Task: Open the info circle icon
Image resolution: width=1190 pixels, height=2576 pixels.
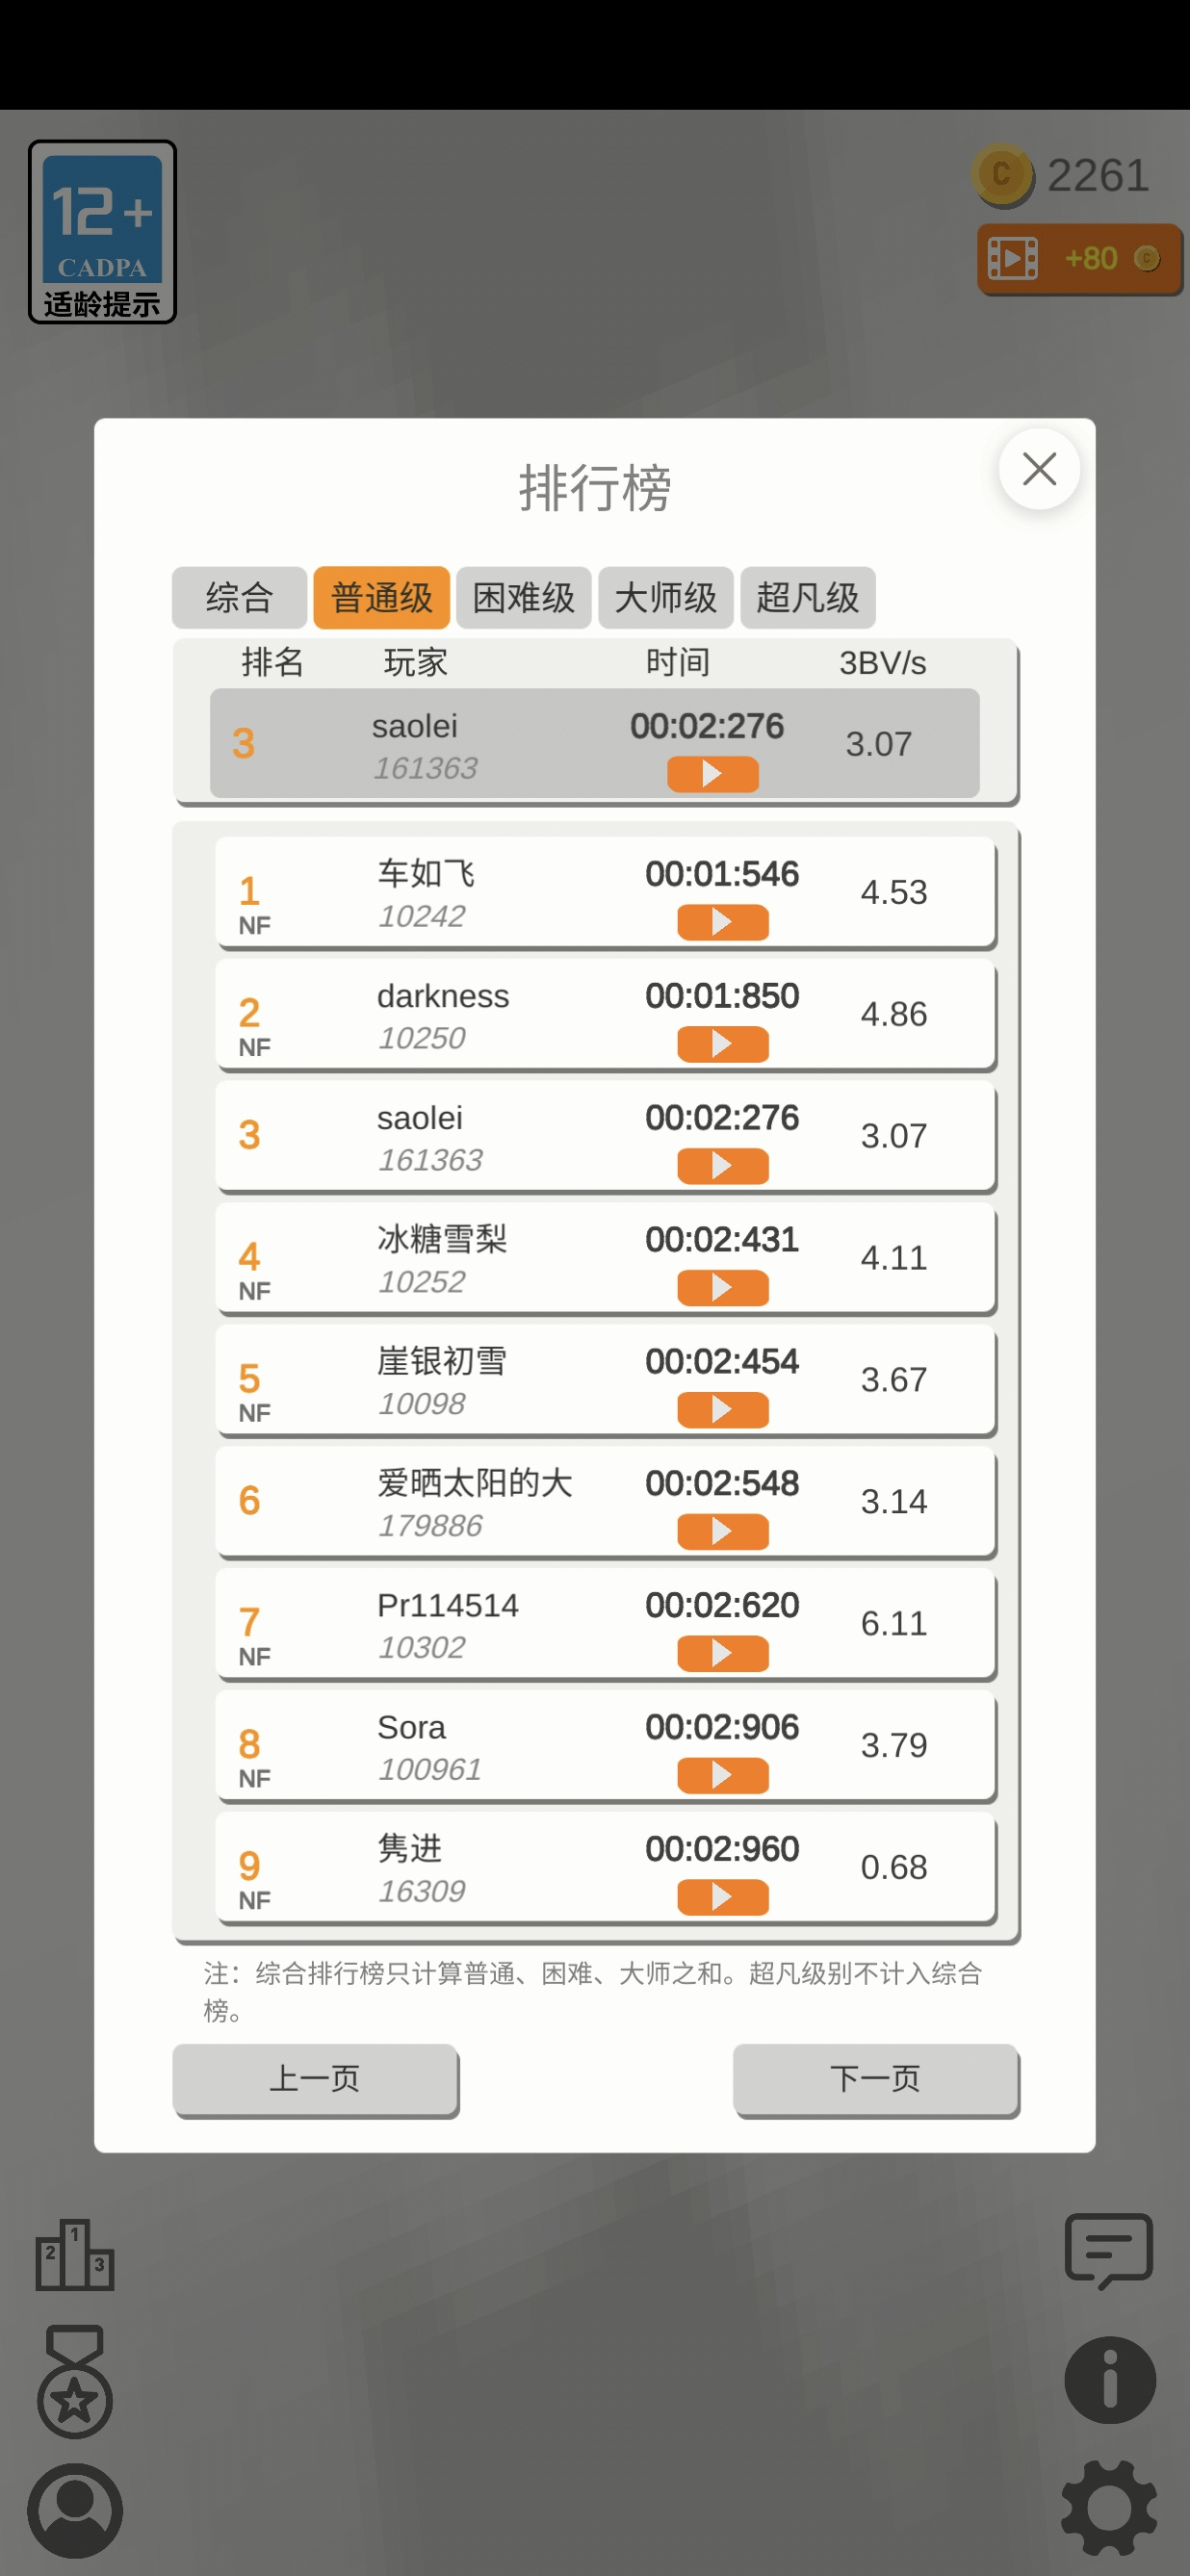Action: coord(1110,2380)
